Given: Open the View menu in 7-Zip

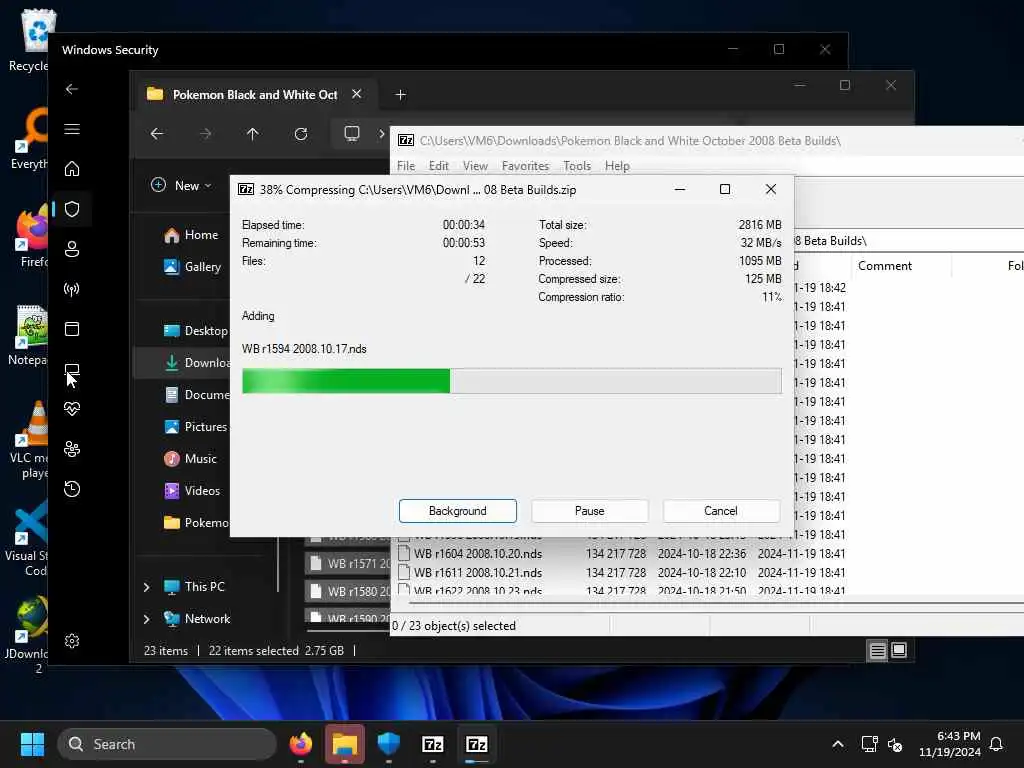Looking at the screenshot, I should coord(475,166).
